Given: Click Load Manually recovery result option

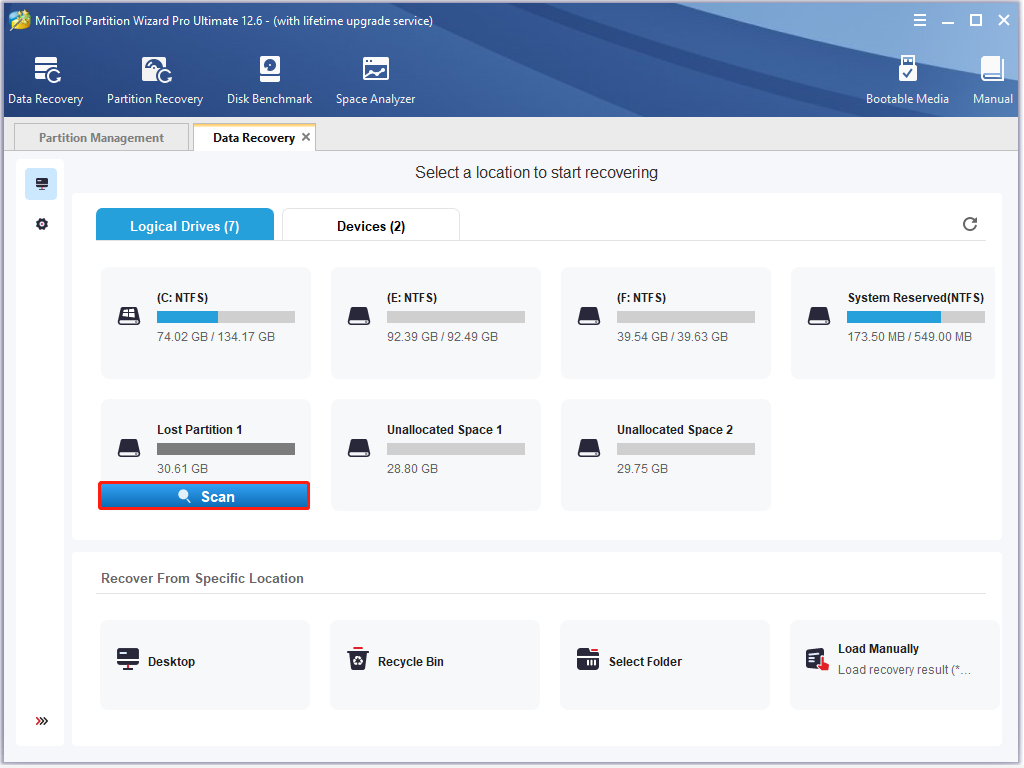Looking at the screenshot, I should 893,659.
